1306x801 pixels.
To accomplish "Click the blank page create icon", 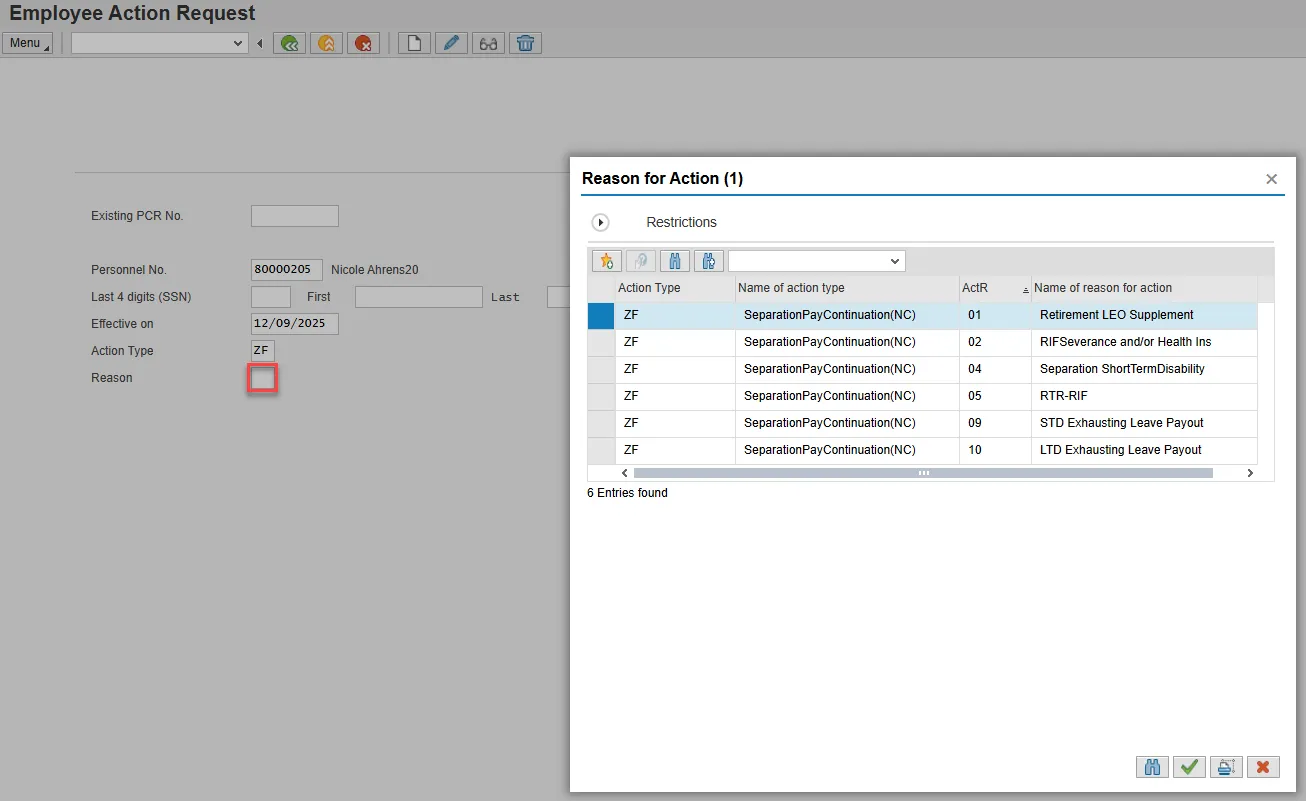I will click(414, 43).
